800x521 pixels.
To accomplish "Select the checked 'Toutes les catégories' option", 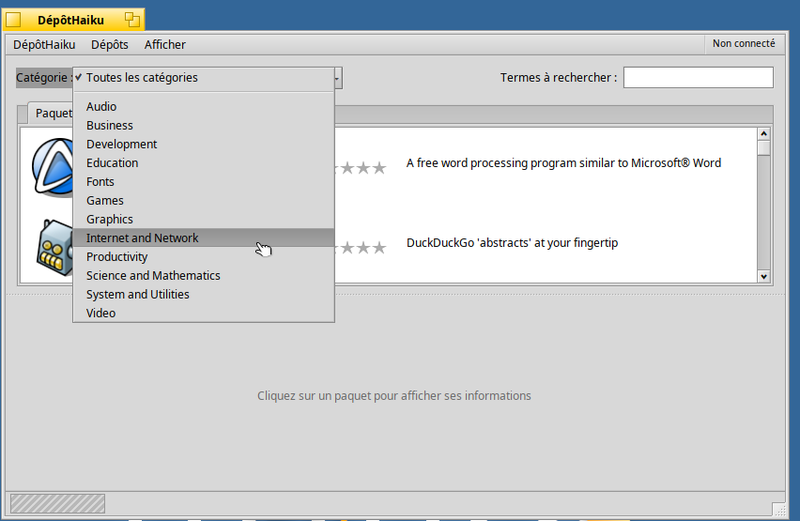I will click(141, 77).
